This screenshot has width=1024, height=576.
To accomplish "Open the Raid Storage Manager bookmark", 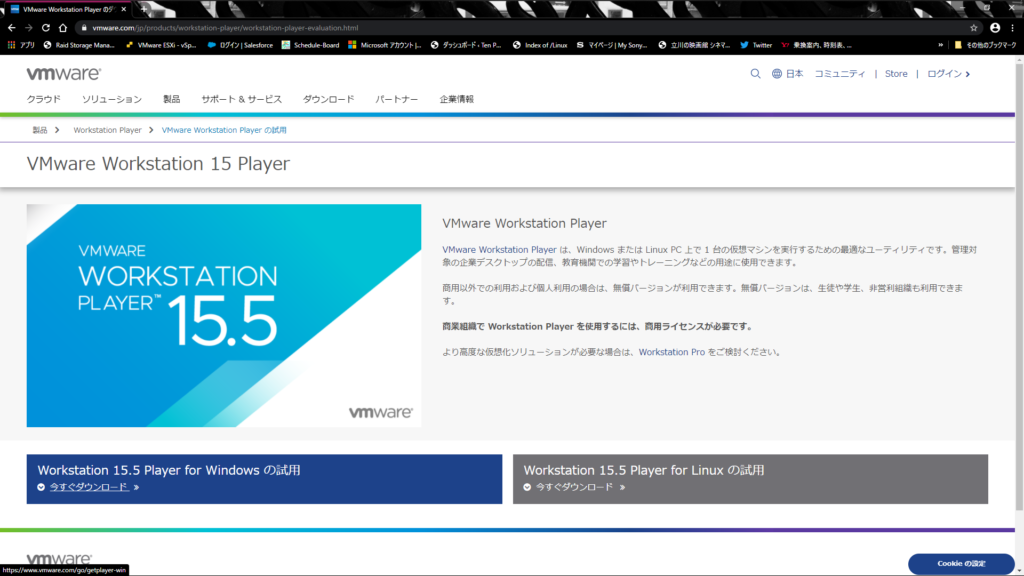I will (x=79, y=45).
